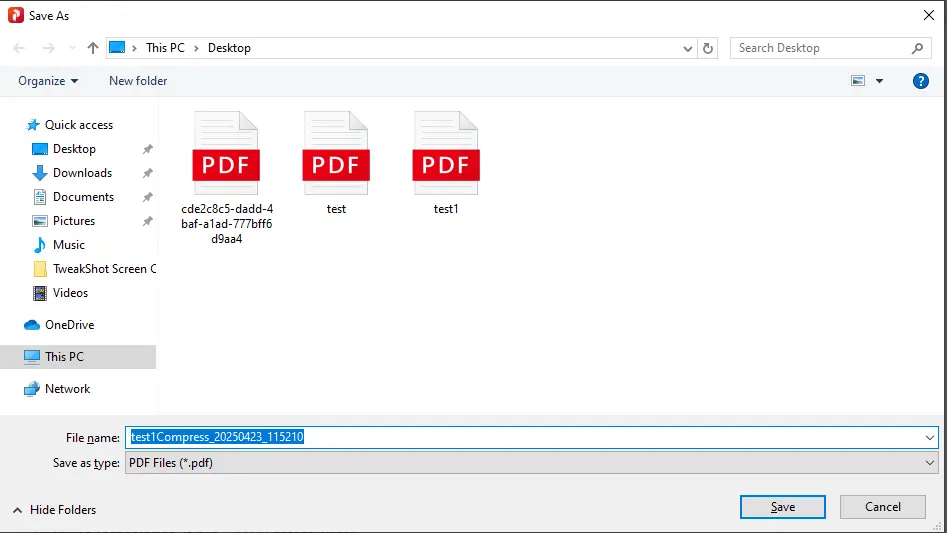This screenshot has width=947, height=533.
Task: Open the recent locations dropdown arrow
Action: coord(72,48)
